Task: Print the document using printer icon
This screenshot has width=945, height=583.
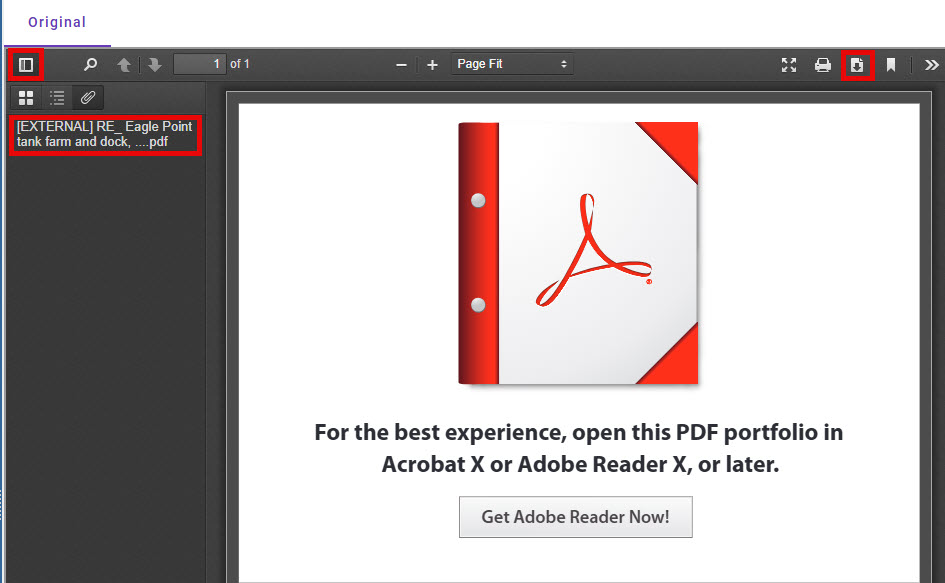Action: 823,65
